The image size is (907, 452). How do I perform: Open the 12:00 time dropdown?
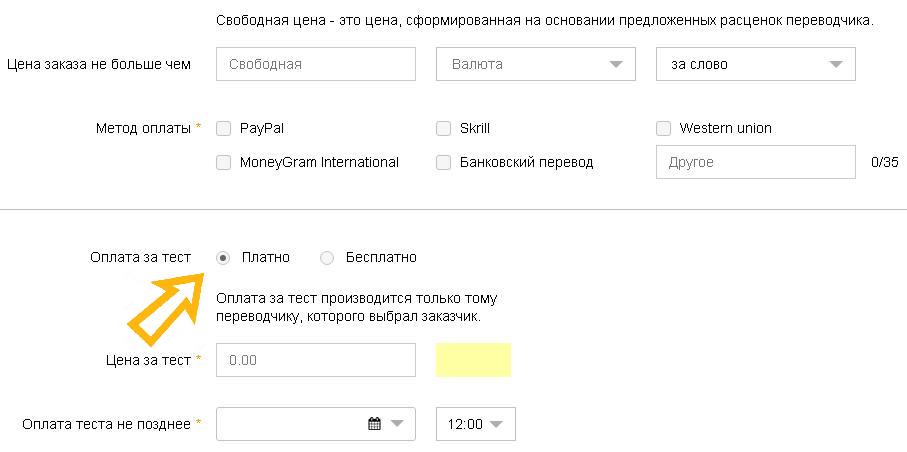click(476, 424)
